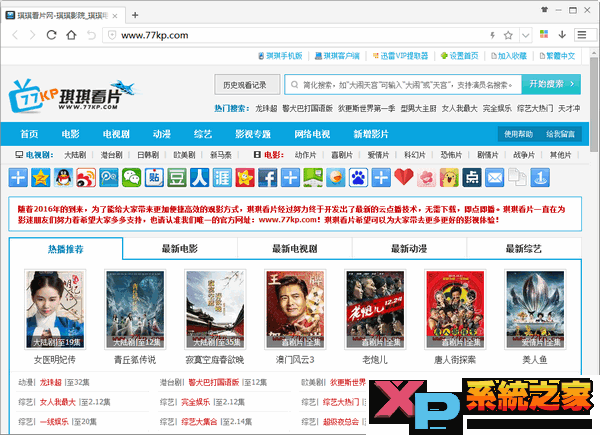Click 龙珠超 in hot searches
Image resolution: width=600 pixels, height=435 pixels.
[266, 109]
